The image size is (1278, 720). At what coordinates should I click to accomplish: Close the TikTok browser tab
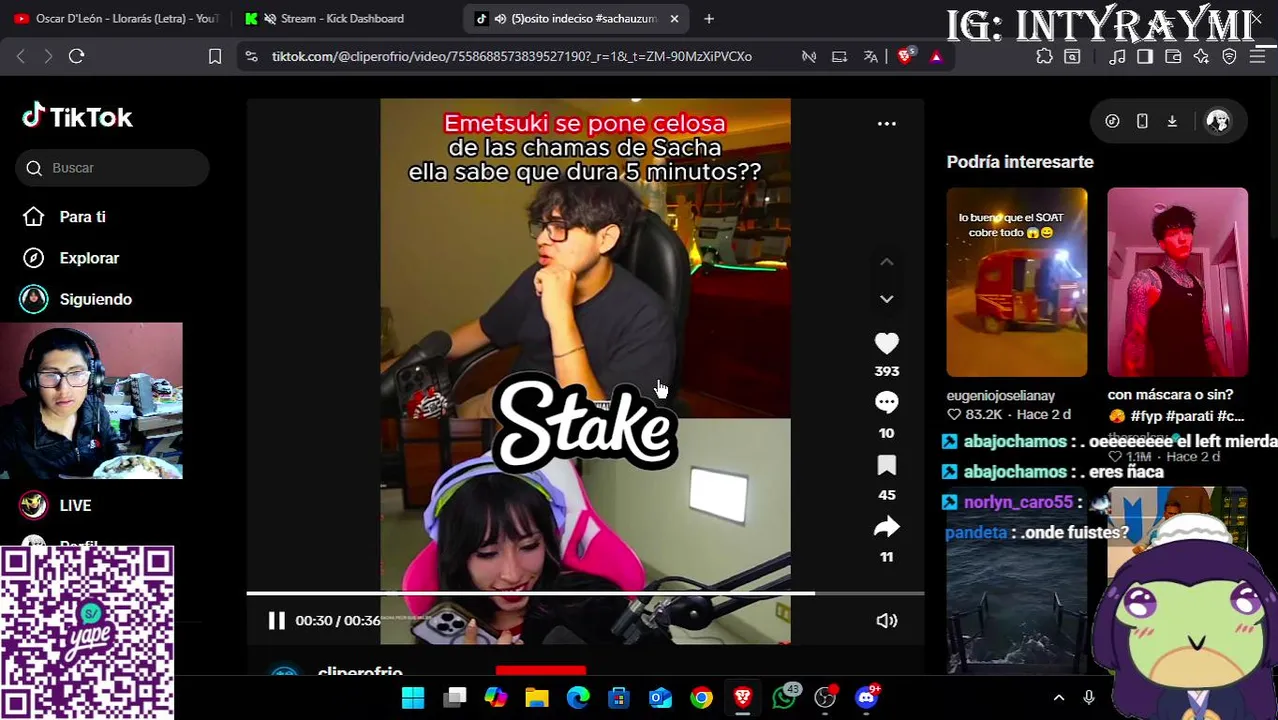click(674, 18)
